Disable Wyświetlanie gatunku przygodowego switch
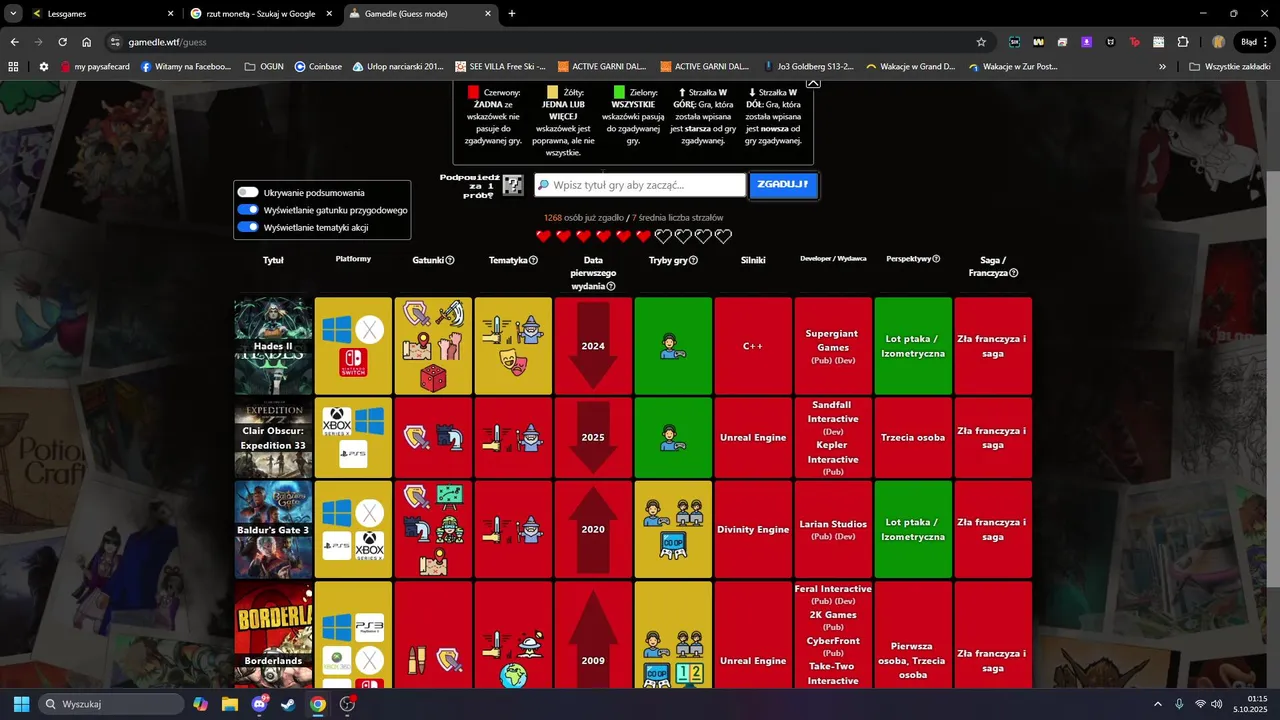 (248, 210)
